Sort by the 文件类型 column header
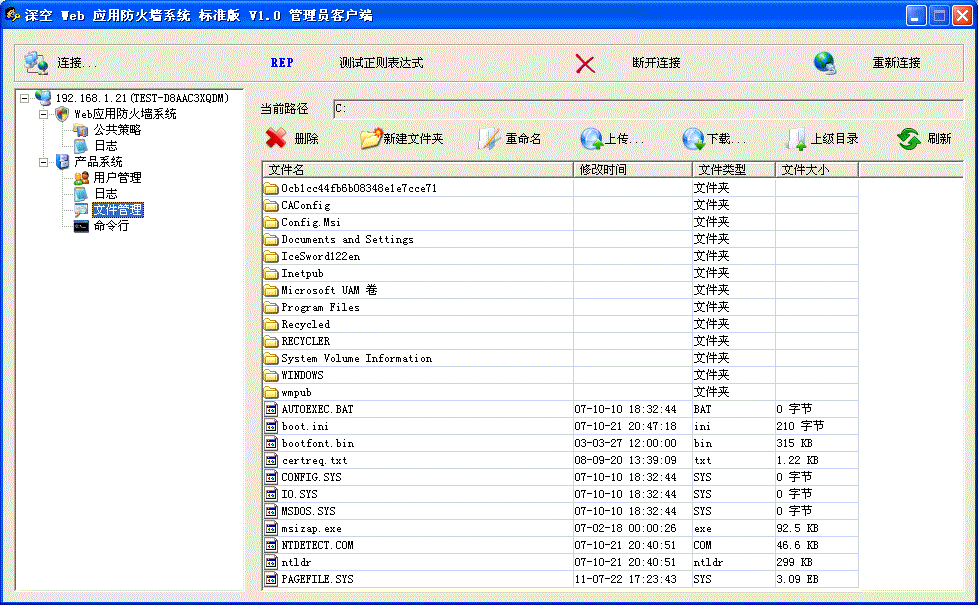 [x=734, y=170]
